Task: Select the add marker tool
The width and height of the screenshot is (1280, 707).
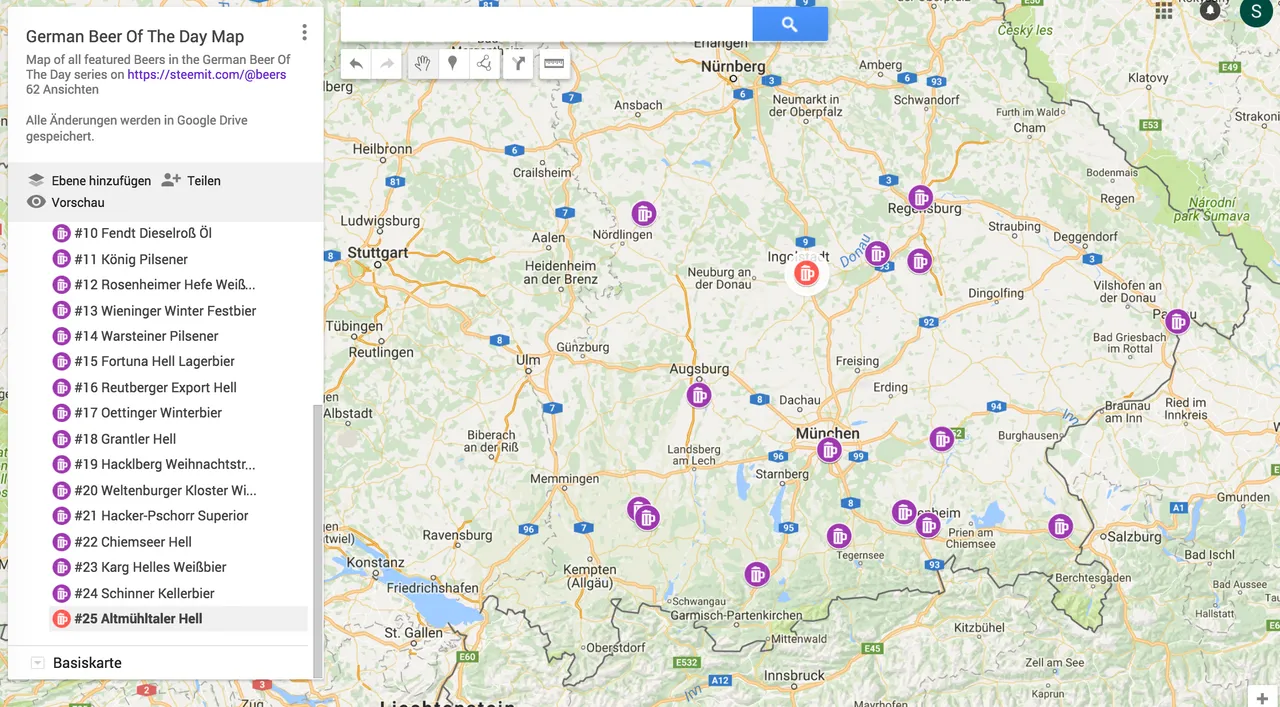Action: pyautogui.click(x=453, y=64)
